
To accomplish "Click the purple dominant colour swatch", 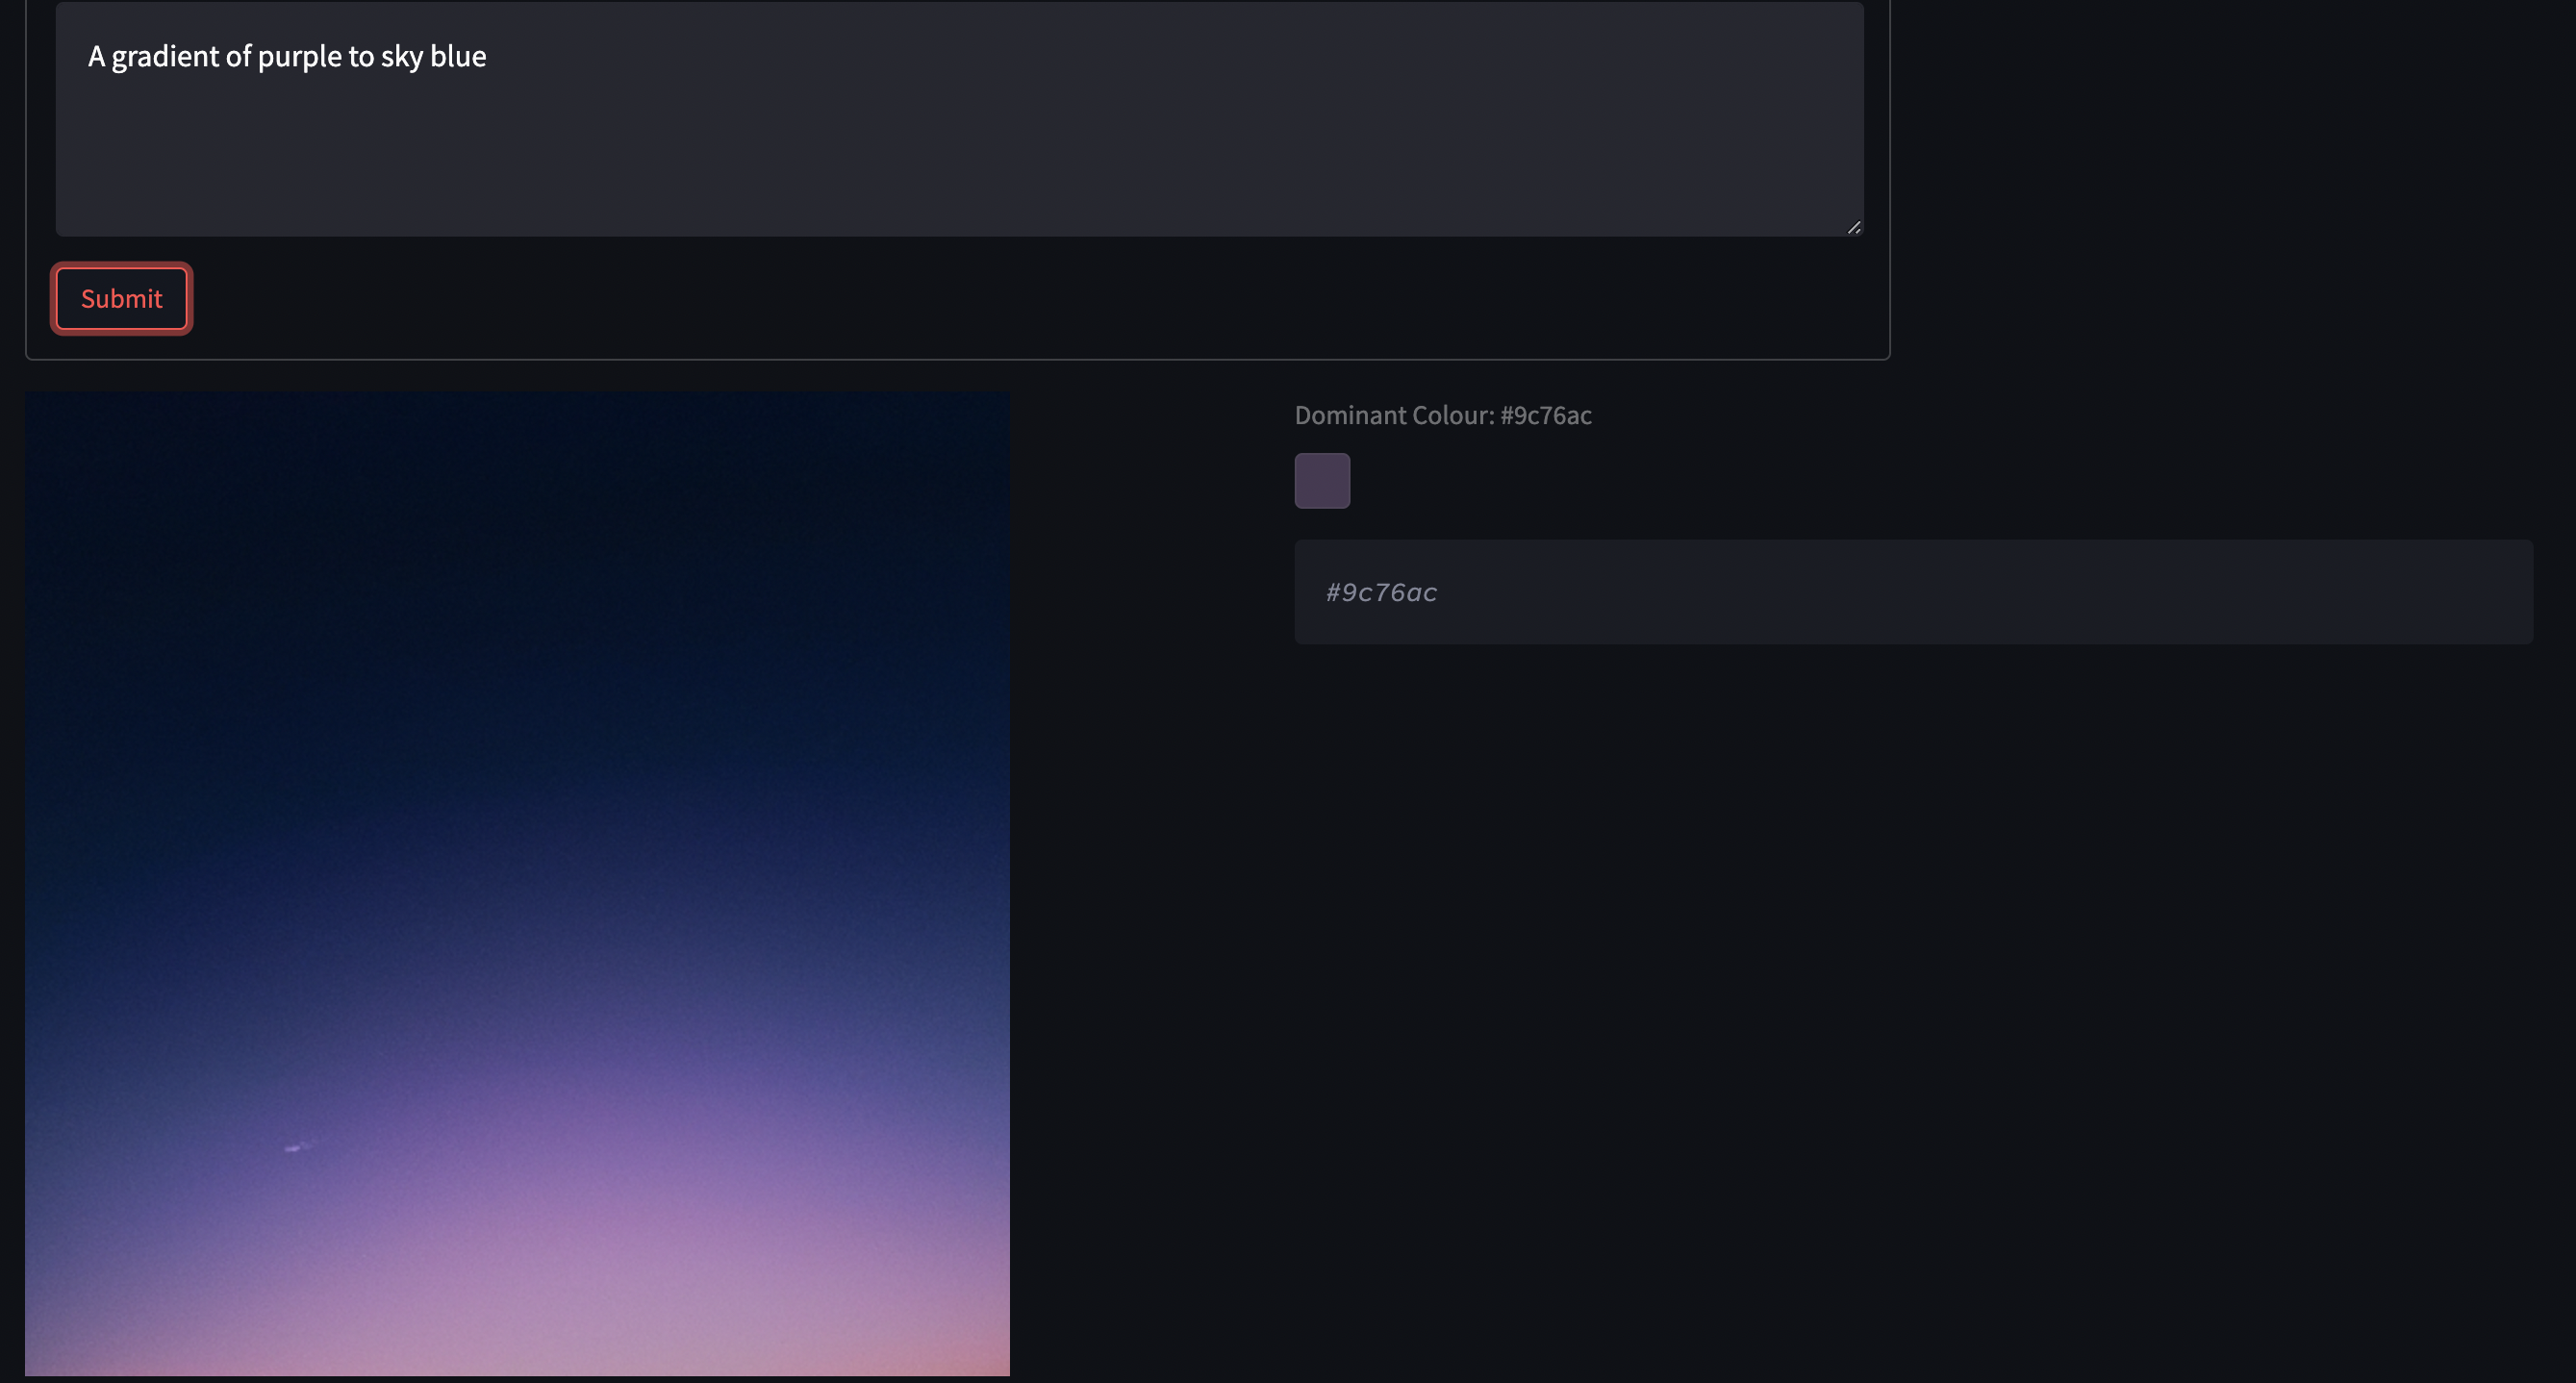I will tap(1321, 481).
